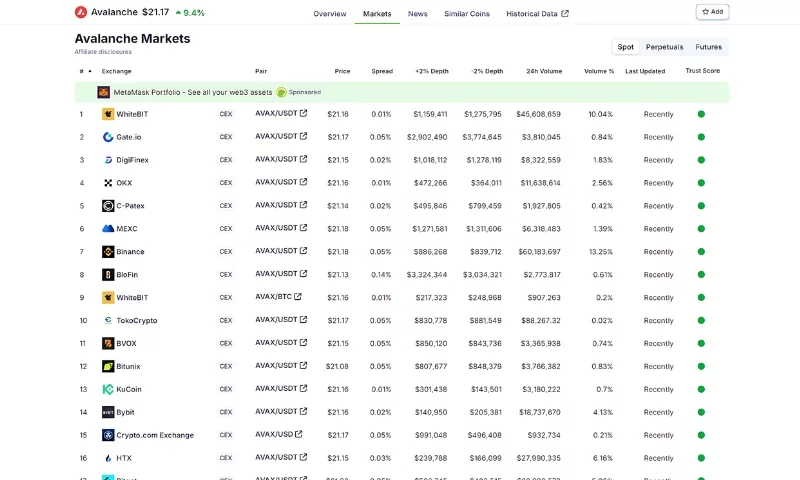
Task: Sort markets by Trust Score header
Action: tap(702, 71)
